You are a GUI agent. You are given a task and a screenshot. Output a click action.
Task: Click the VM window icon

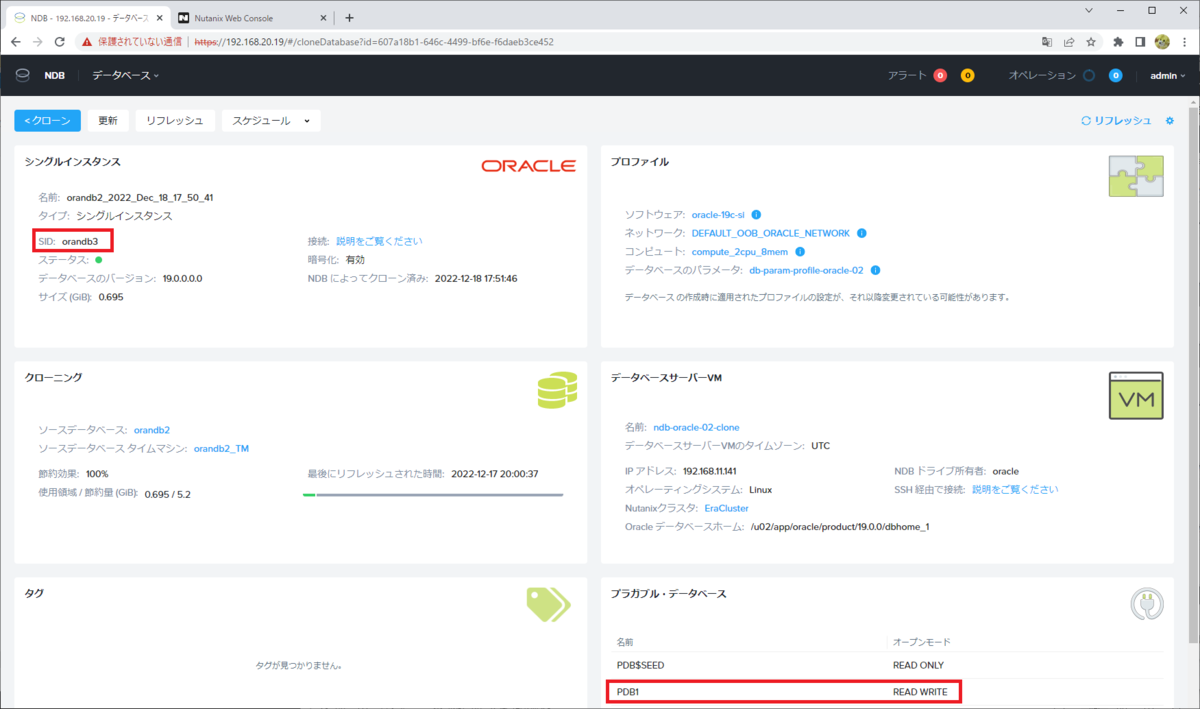pos(1136,396)
